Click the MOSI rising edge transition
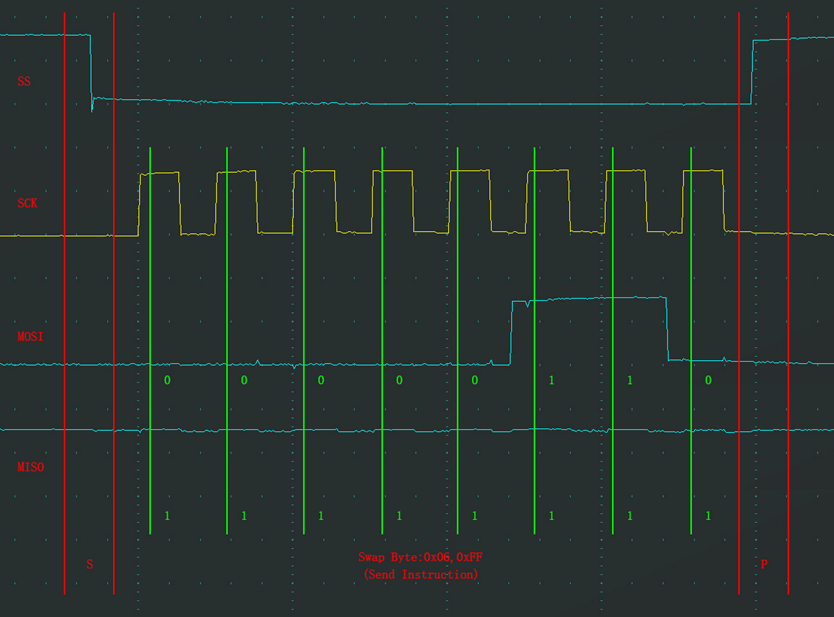The height and width of the screenshot is (617, 834). point(512,332)
